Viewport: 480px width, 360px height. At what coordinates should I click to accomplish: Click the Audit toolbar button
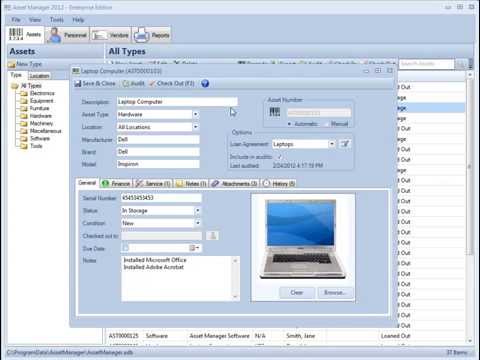click(133, 83)
